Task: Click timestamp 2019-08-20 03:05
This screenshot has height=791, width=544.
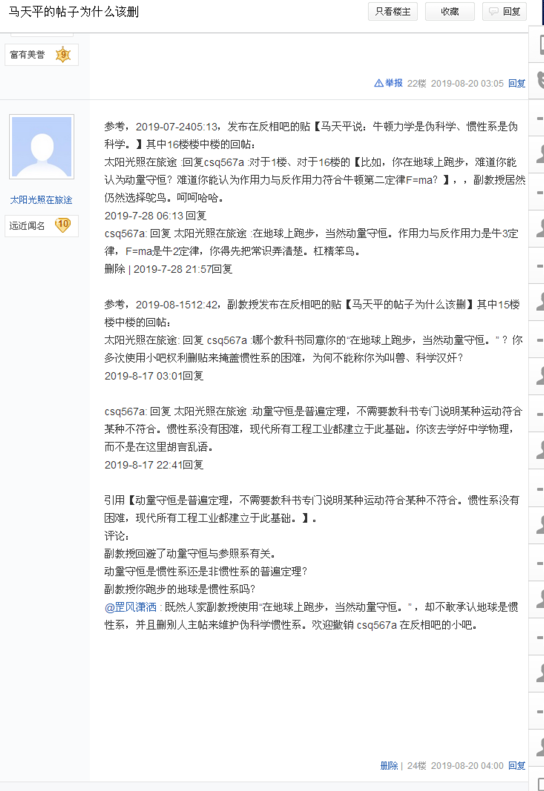Action: click(467, 83)
